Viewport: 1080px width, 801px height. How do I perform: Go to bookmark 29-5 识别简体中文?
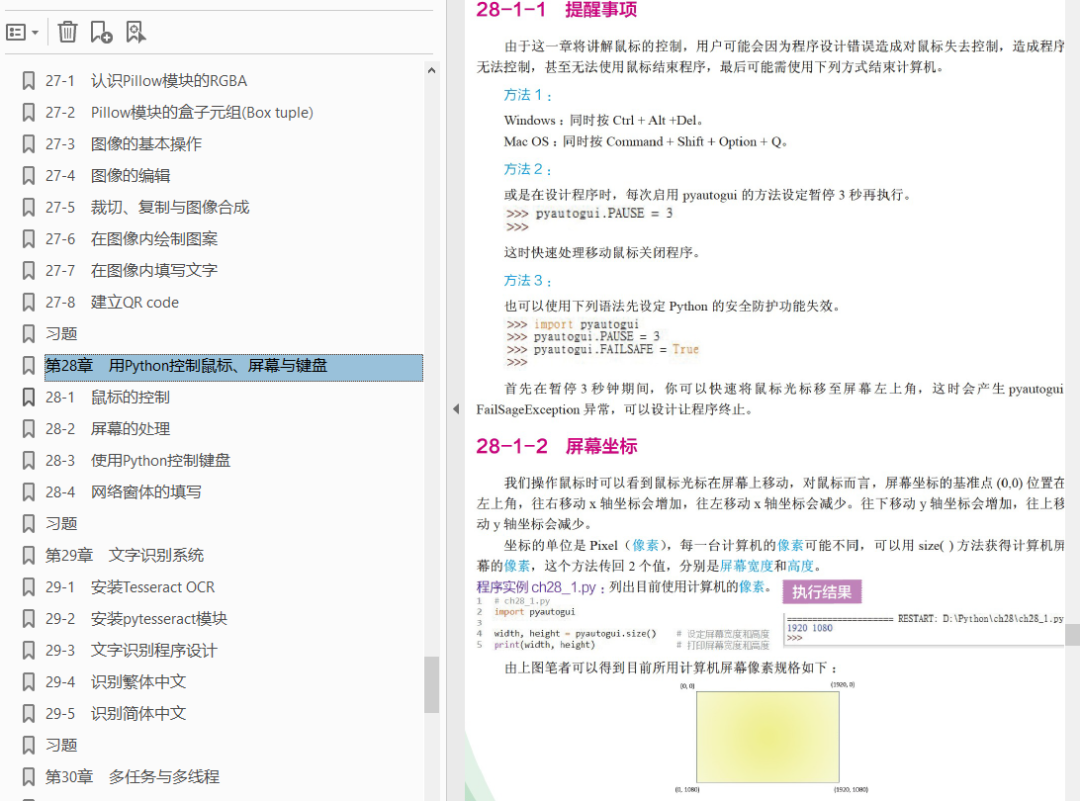tap(116, 714)
